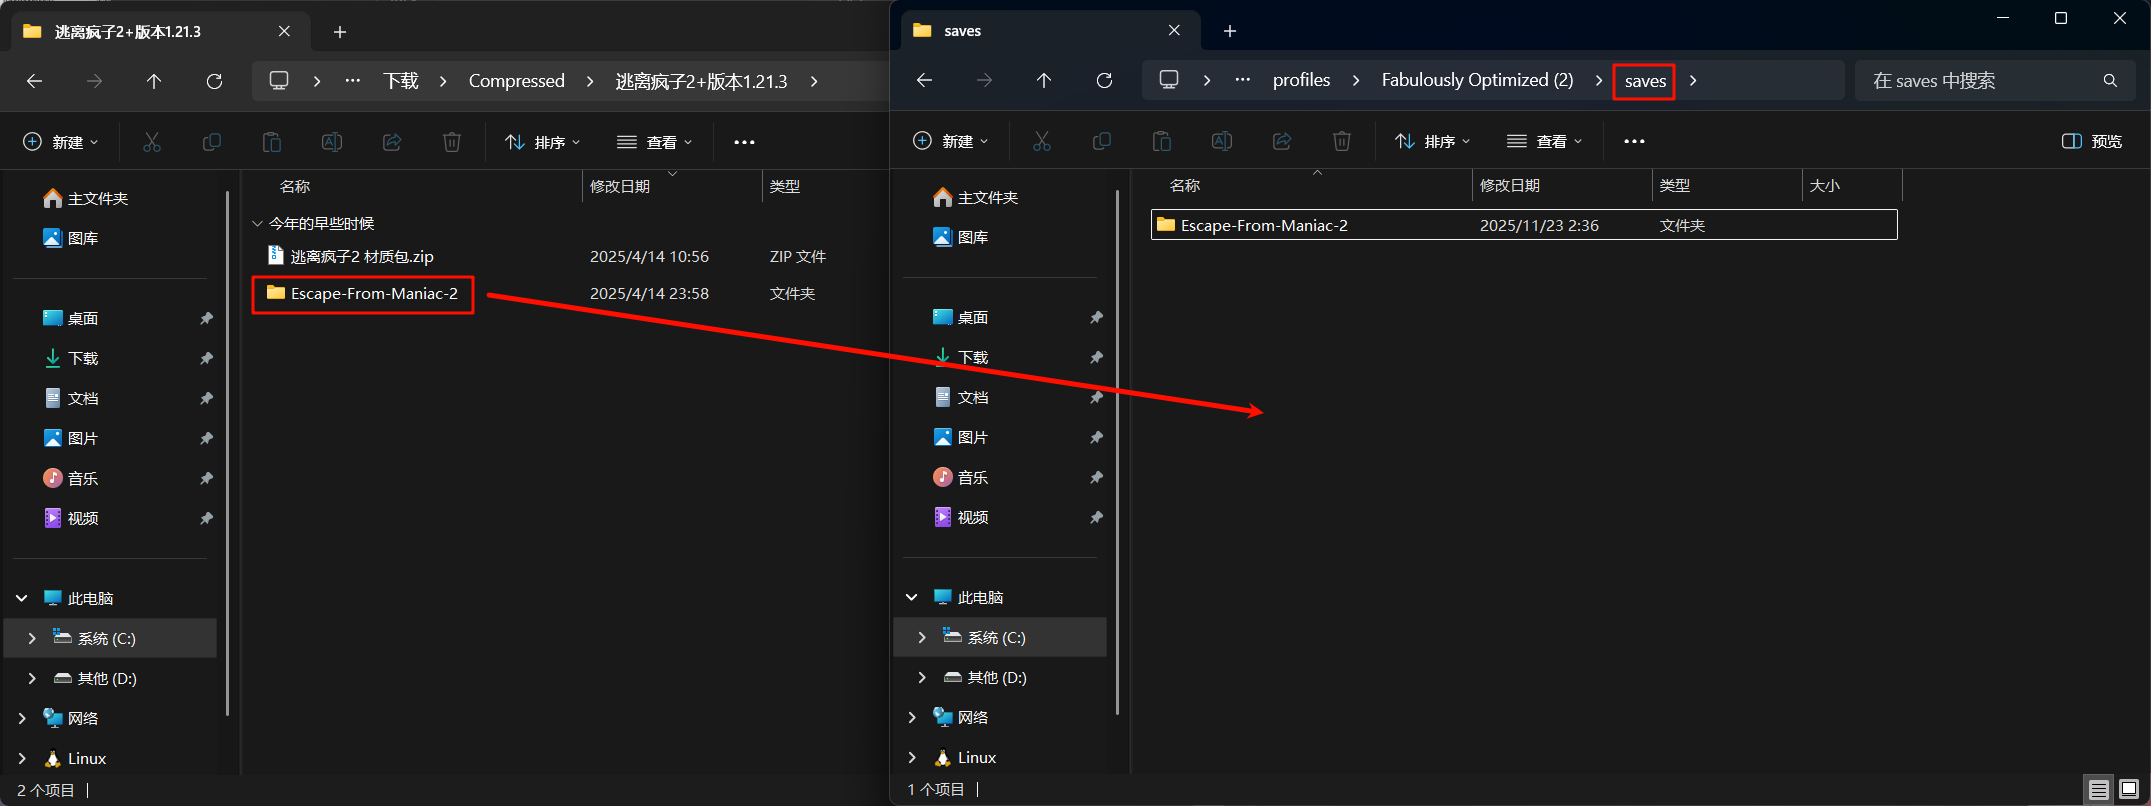Click the cut scissors icon in the left toolbar
The width and height of the screenshot is (2151, 806).
tap(152, 142)
